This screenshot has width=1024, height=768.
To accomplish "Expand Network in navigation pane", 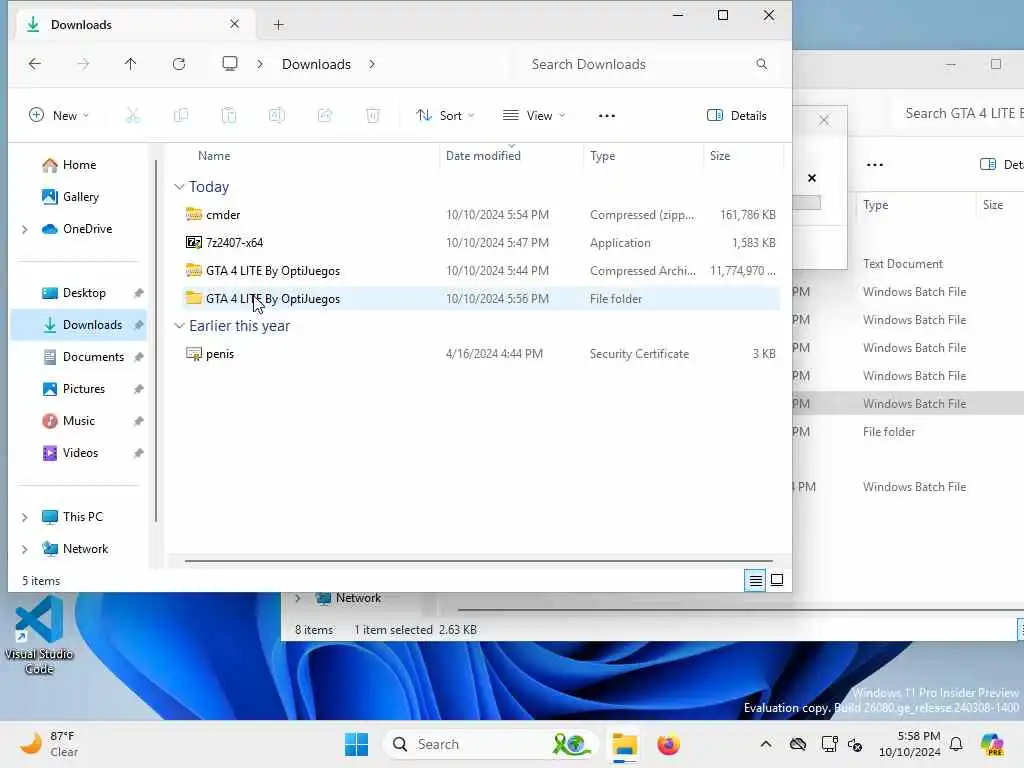I will coord(25,549).
